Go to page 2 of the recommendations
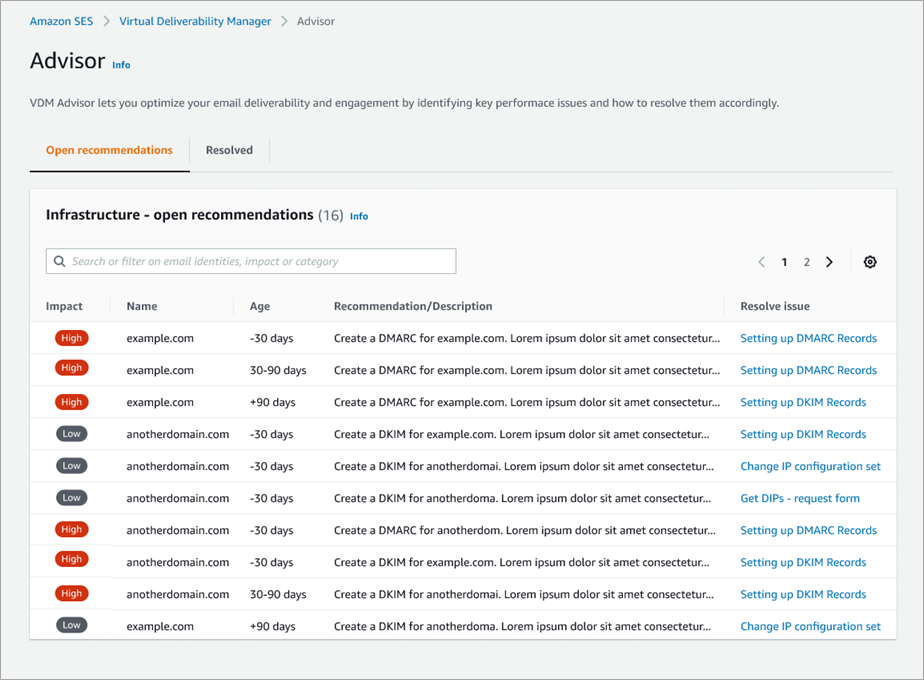The height and width of the screenshot is (680, 924). pyautogui.click(x=807, y=262)
